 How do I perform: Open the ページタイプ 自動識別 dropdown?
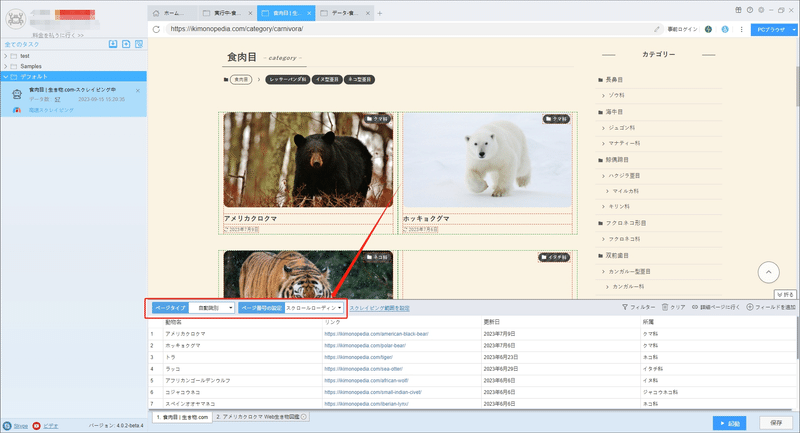coord(212,308)
